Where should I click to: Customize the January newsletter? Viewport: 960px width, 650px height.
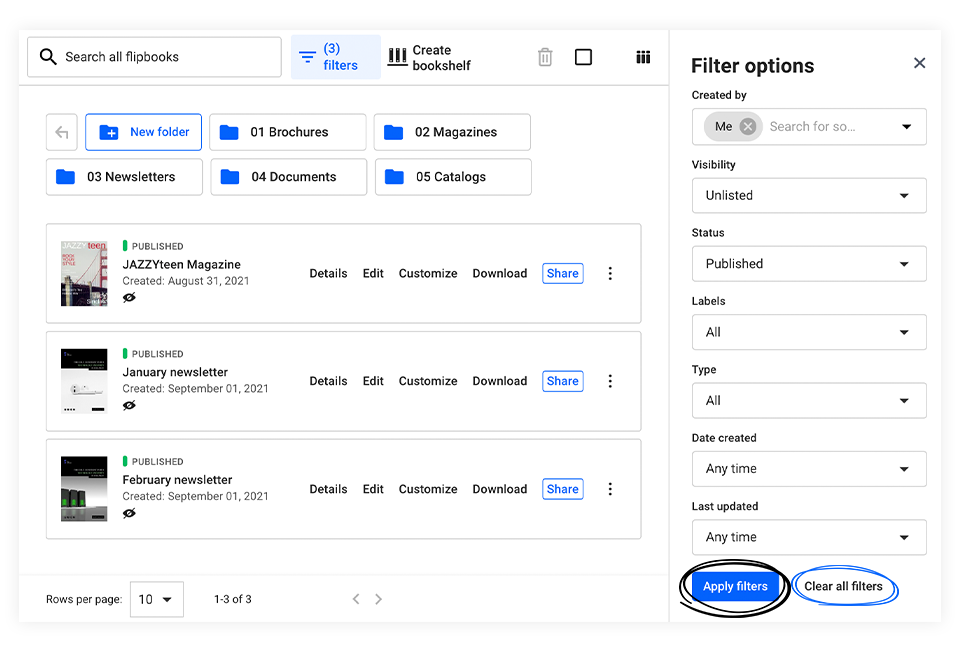point(428,381)
